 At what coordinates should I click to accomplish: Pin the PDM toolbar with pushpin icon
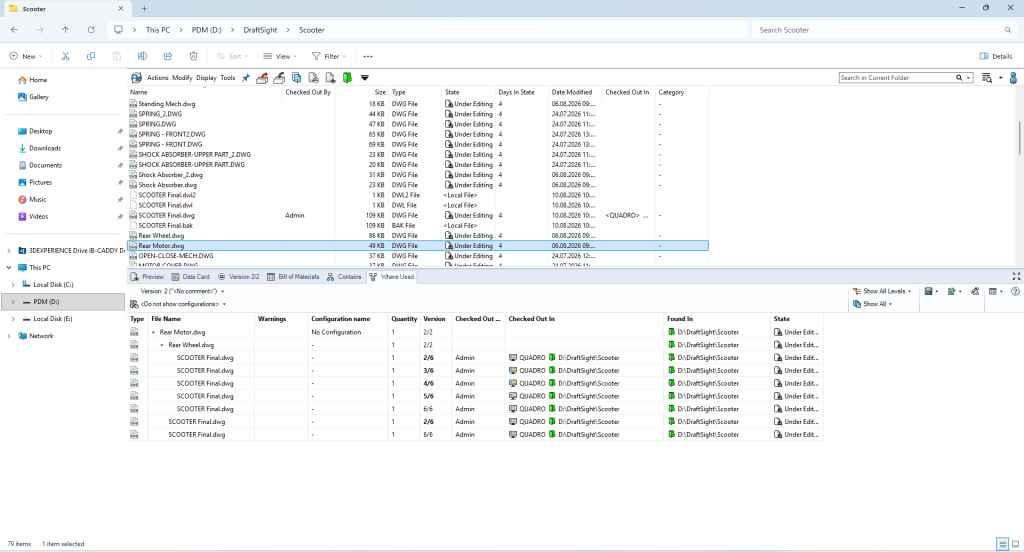[246, 78]
